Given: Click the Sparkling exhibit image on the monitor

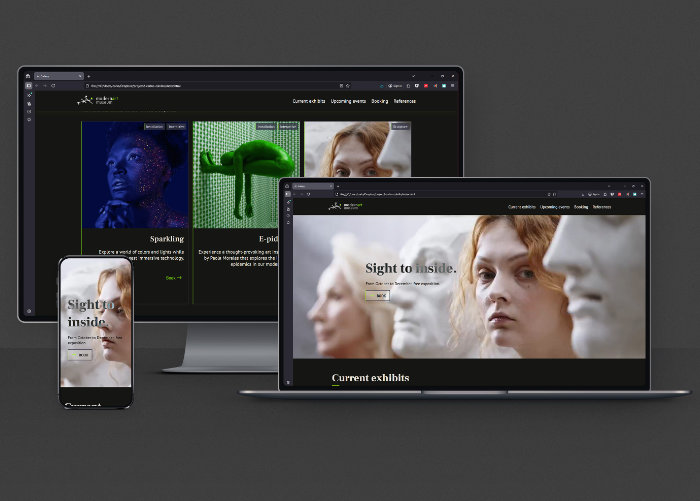Looking at the screenshot, I should pos(135,175).
